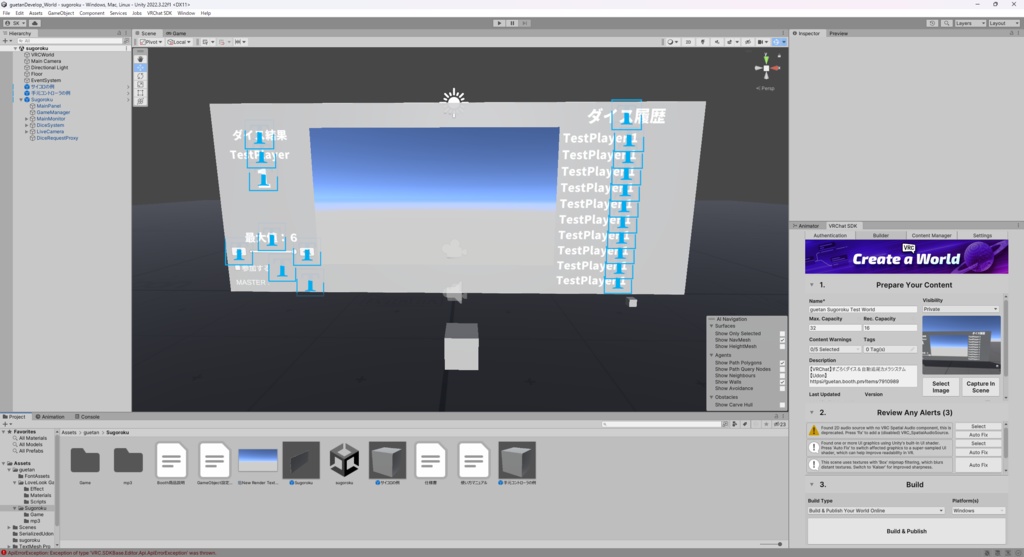Open Content Warnings 0/5 Selected dropdown
This screenshot has height=557, width=1024.
coord(835,349)
